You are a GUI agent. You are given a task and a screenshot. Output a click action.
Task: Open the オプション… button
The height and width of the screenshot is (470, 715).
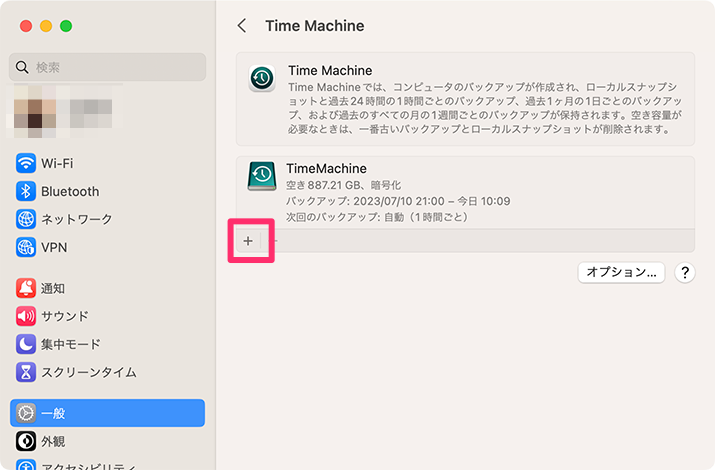point(621,272)
